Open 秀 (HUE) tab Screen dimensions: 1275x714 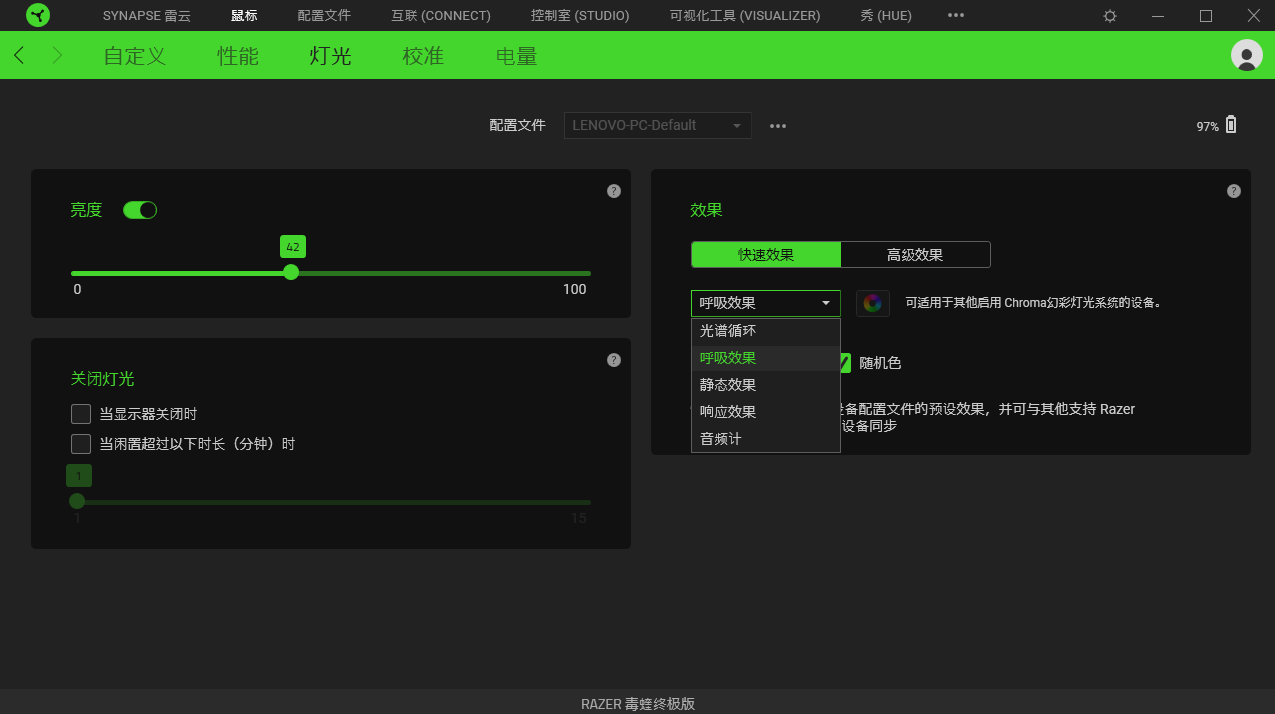[886, 15]
